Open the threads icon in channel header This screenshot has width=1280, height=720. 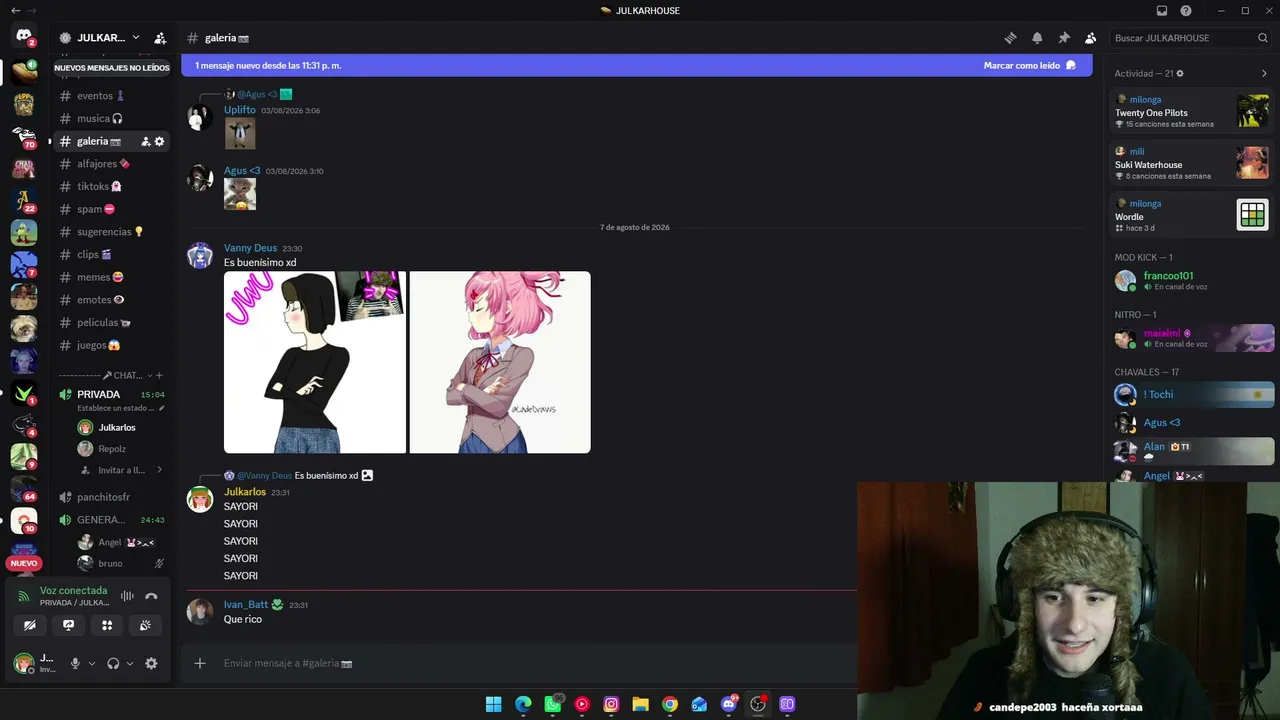pyautogui.click(x=1010, y=38)
